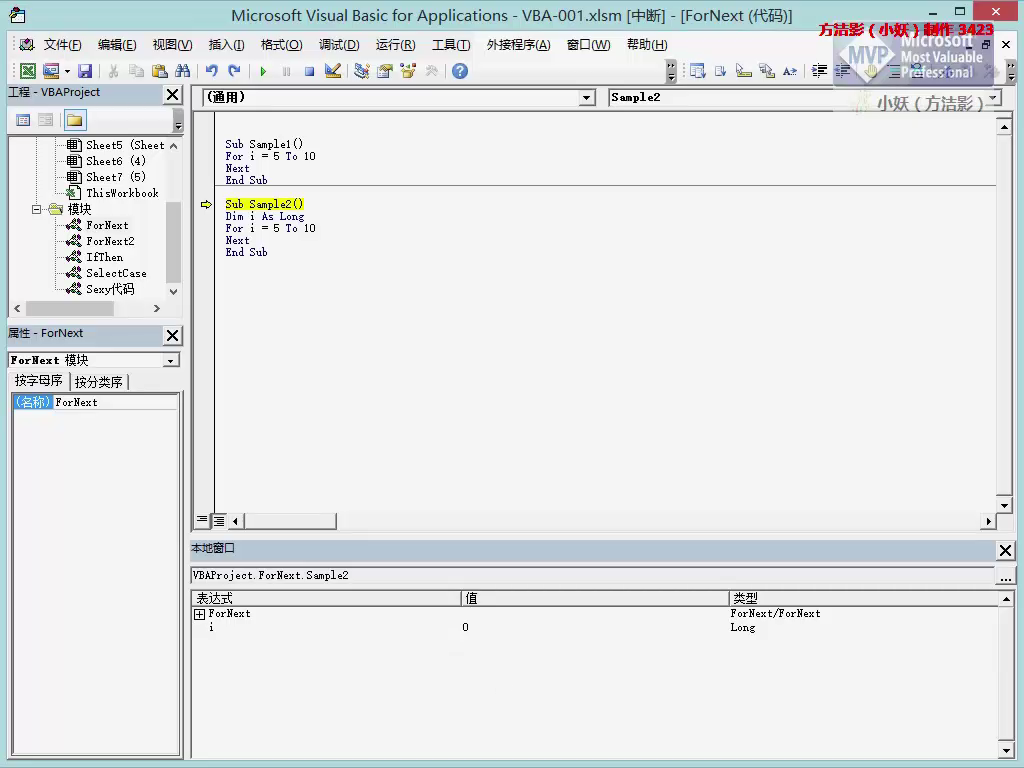Click the Insert UserForm toolbar icon
This screenshot has width=1024, height=768.
tap(50, 71)
